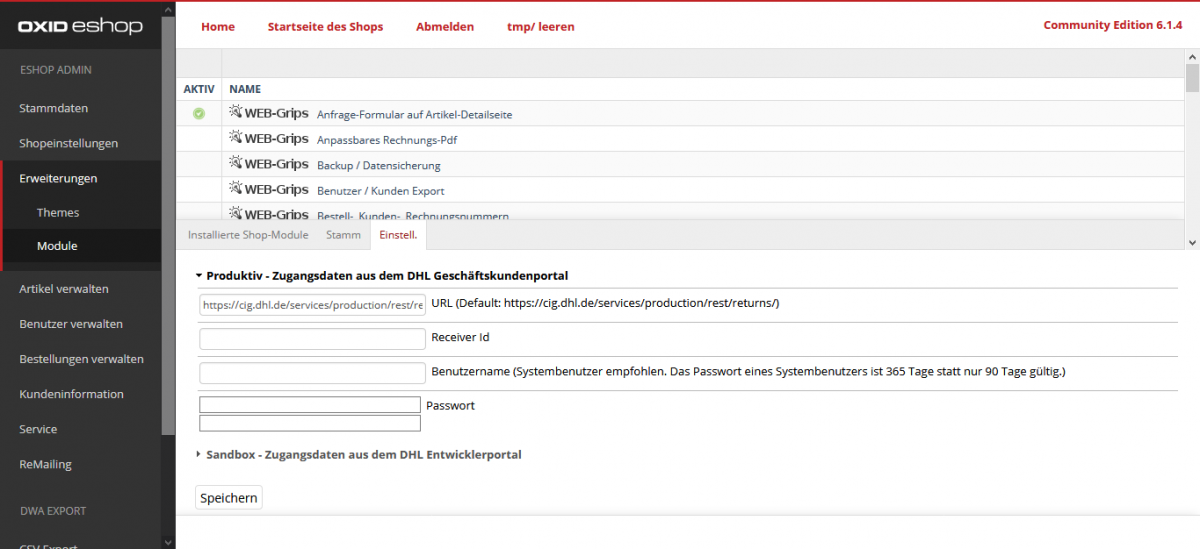Viewport: 1200px width, 549px height.
Task: Click the DWA EXPORT sidebar heading
Action: [53, 511]
